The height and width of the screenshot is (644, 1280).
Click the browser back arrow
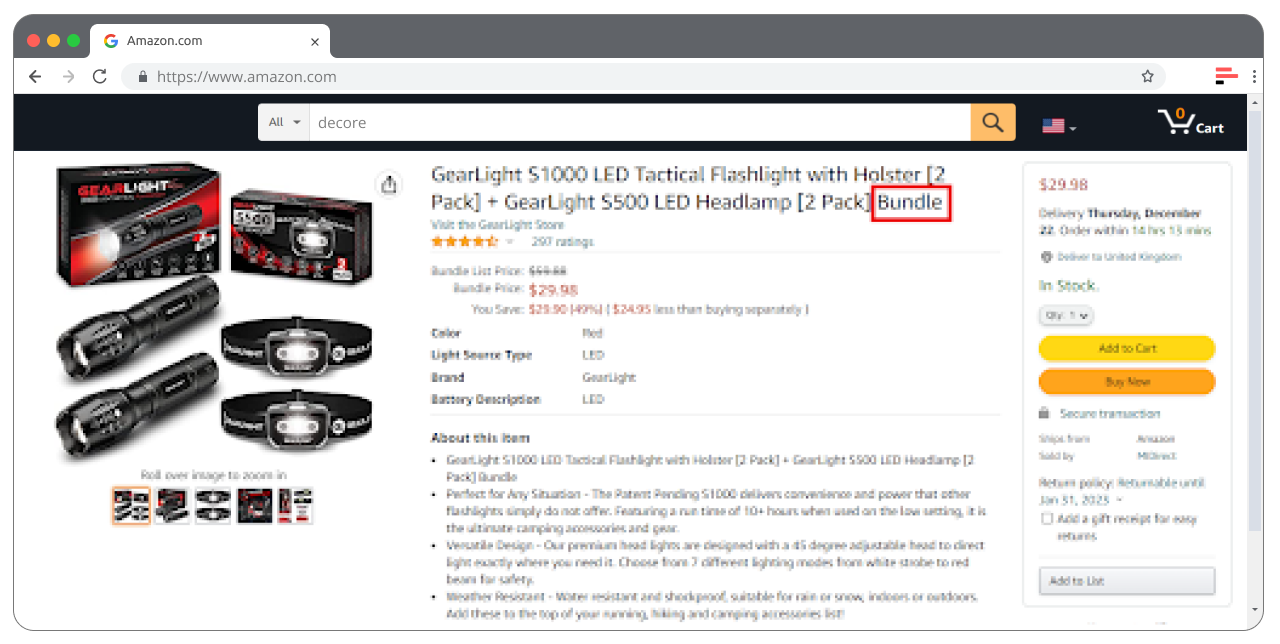click(x=35, y=76)
